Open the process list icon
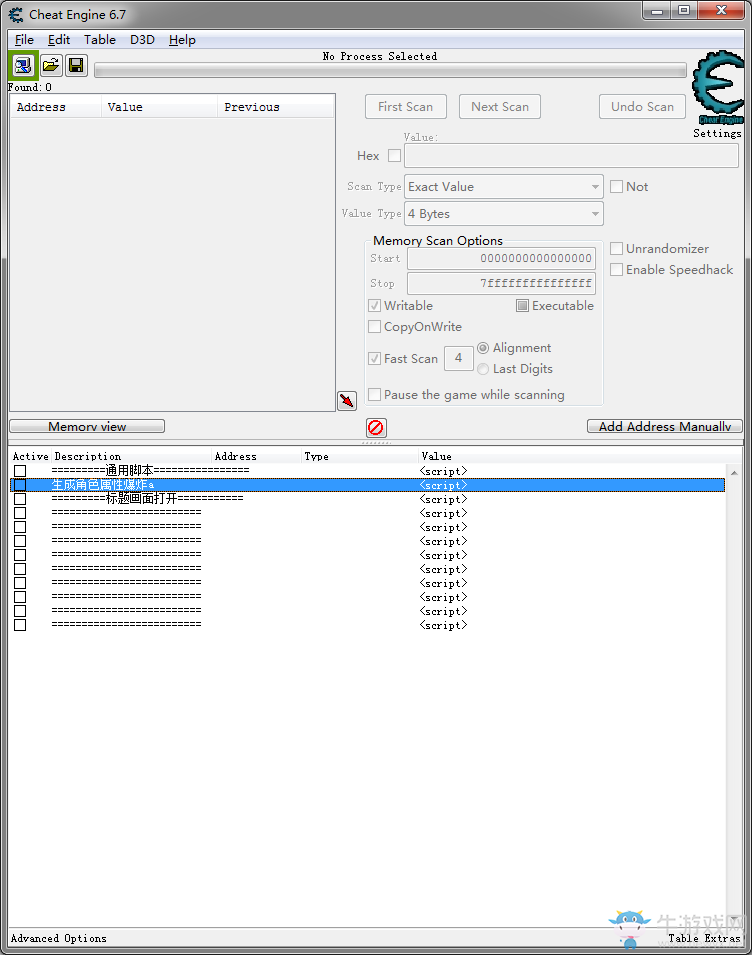 (23, 65)
